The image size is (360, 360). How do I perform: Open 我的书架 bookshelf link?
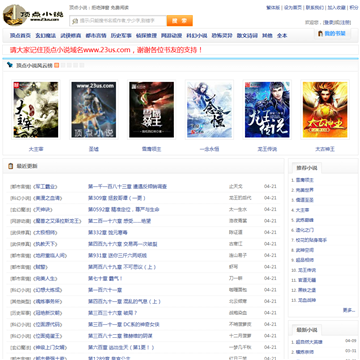[x=335, y=34]
